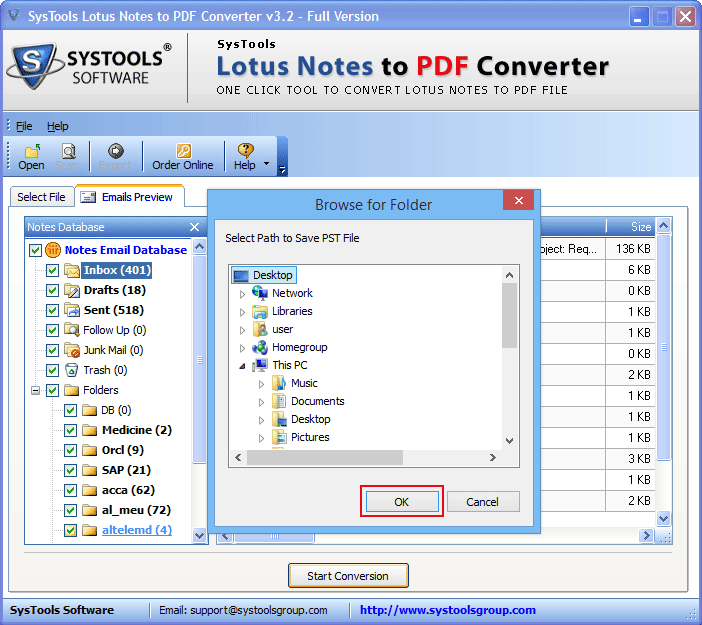
Task: Uncheck the Medicine (2) checkbox
Action: pos(70,430)
